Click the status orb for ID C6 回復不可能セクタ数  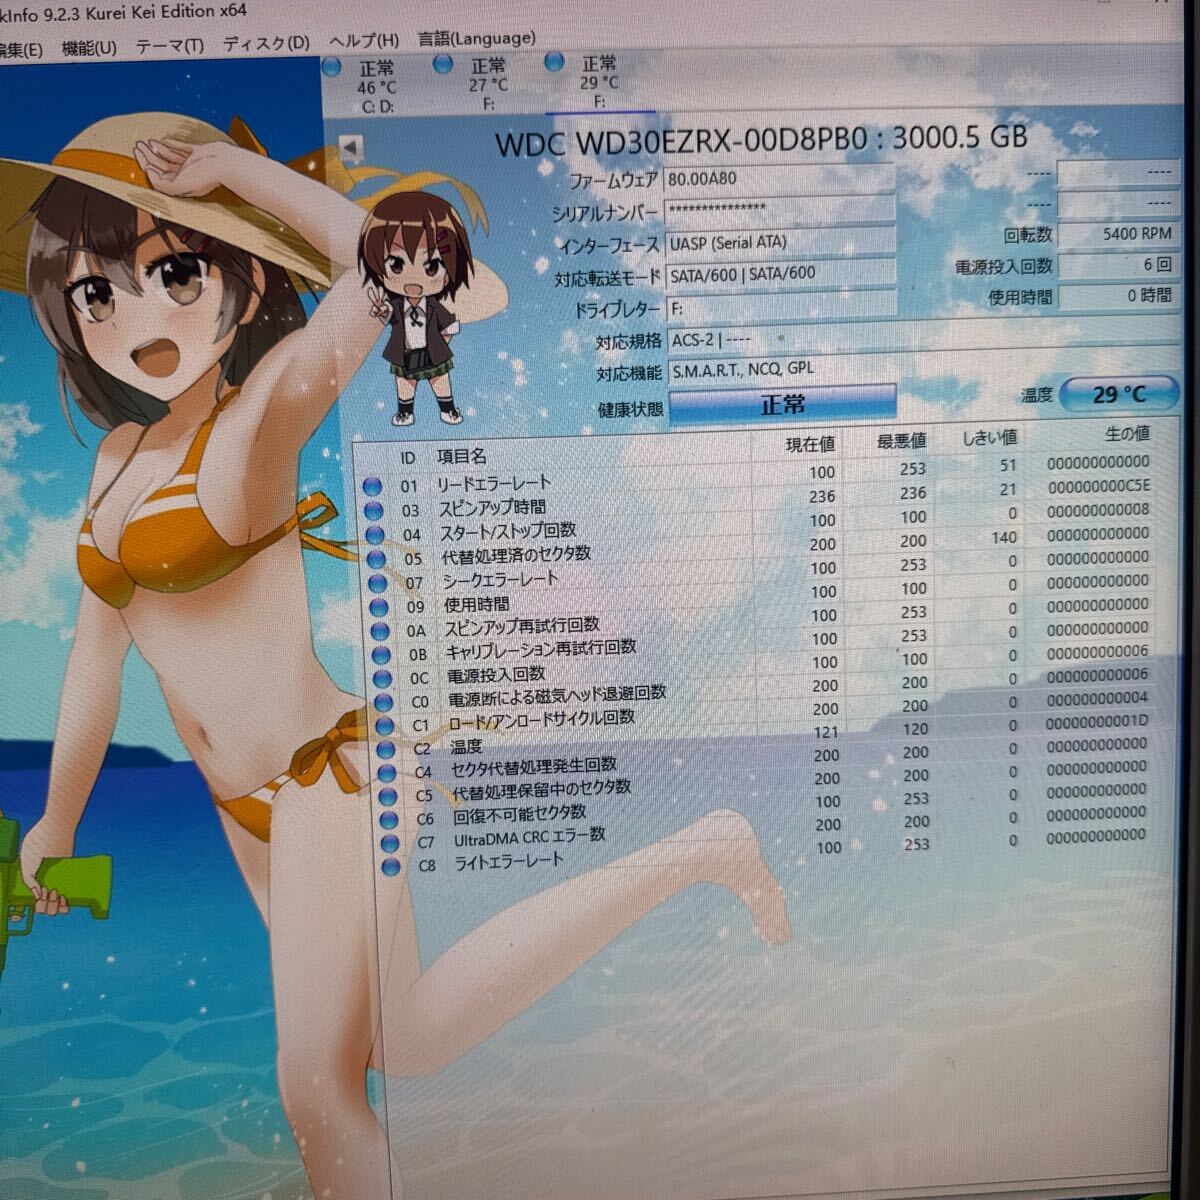[388, 819]
